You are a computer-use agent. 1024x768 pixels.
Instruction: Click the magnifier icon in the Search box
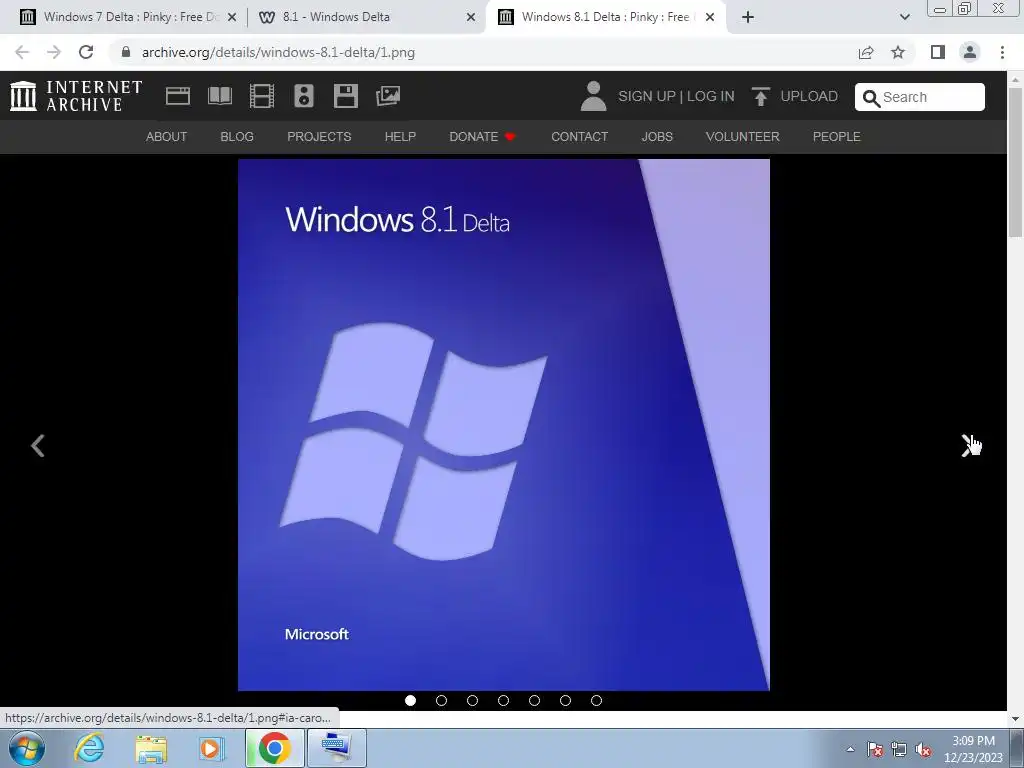pyautogui.click(x=871, y=98)
